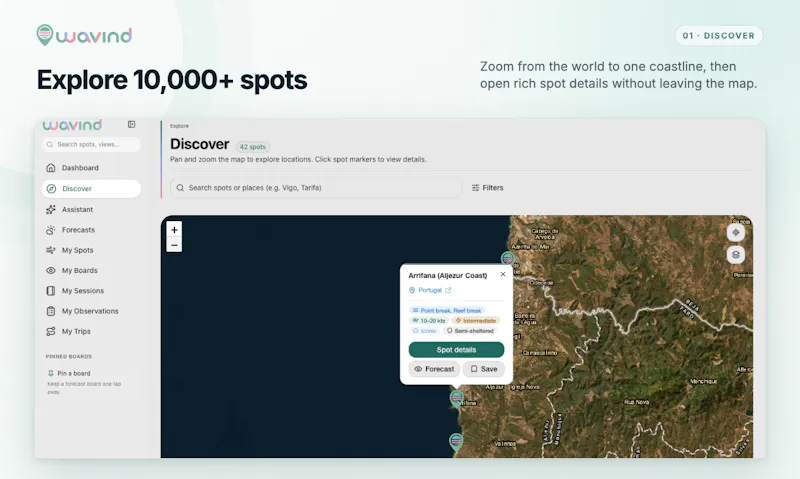Click the Spot details button
This screenshot has width=800, height=479.
[x=456, y=350]
